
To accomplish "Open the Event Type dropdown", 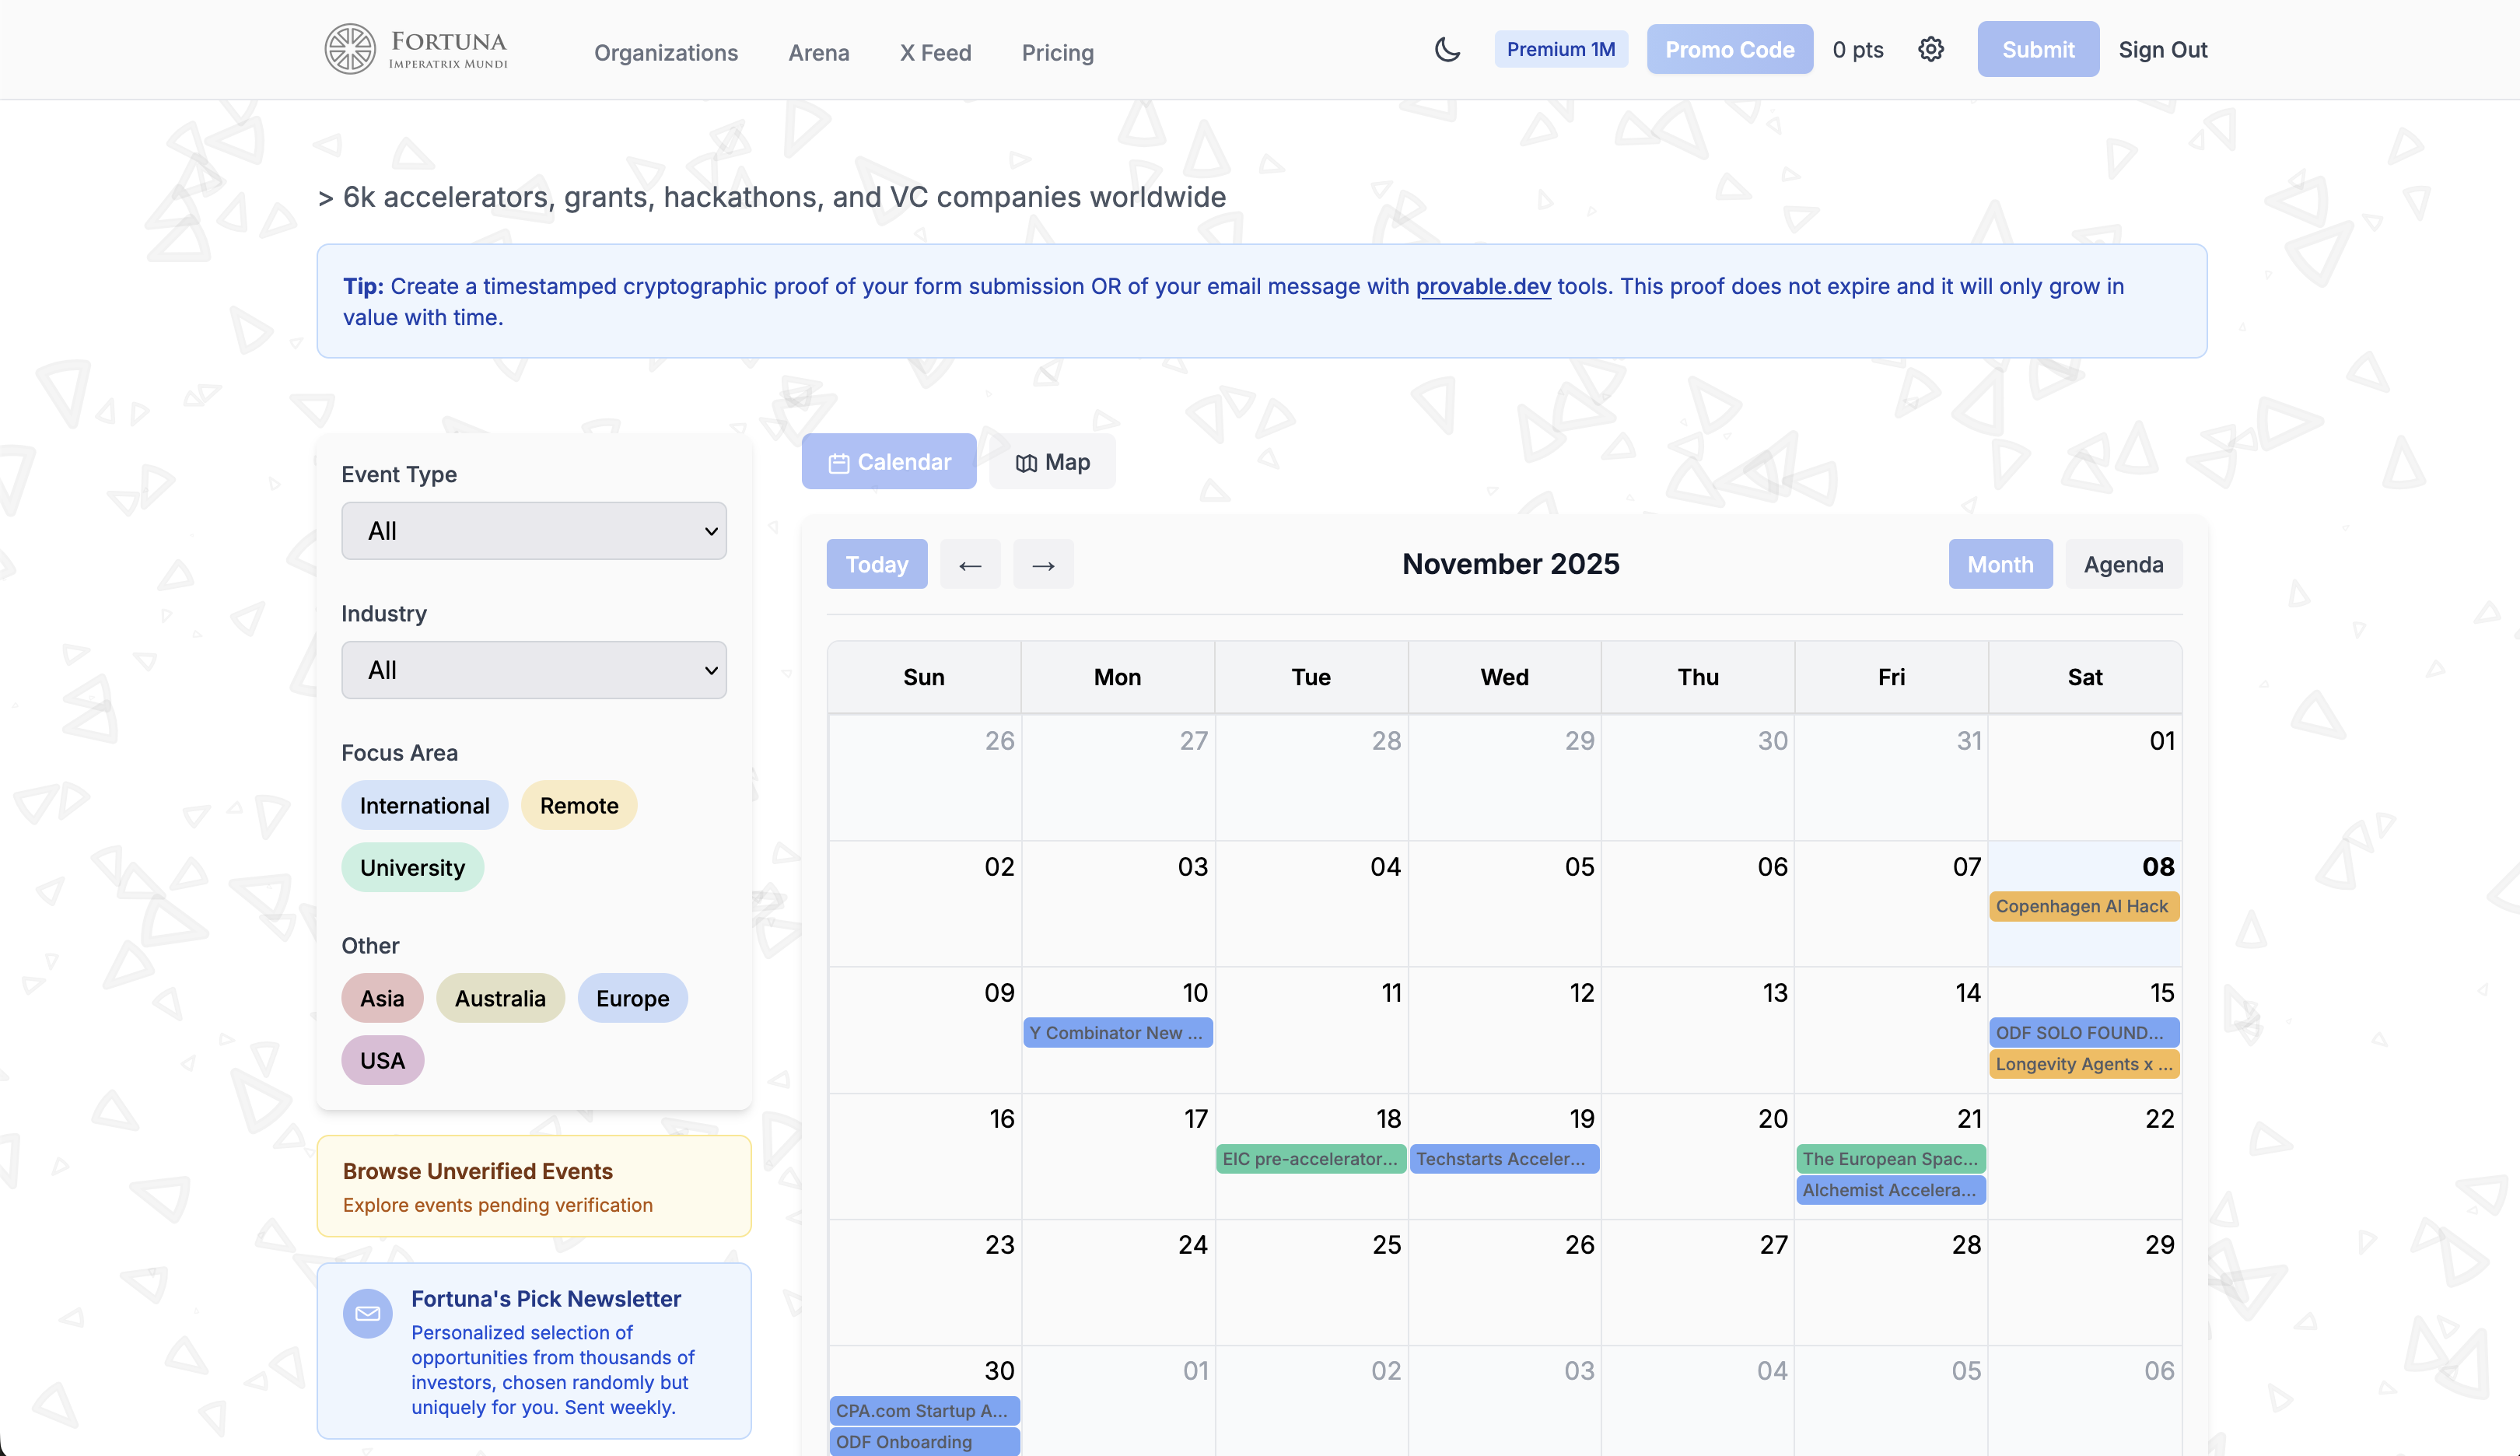I will click(534, 530).
